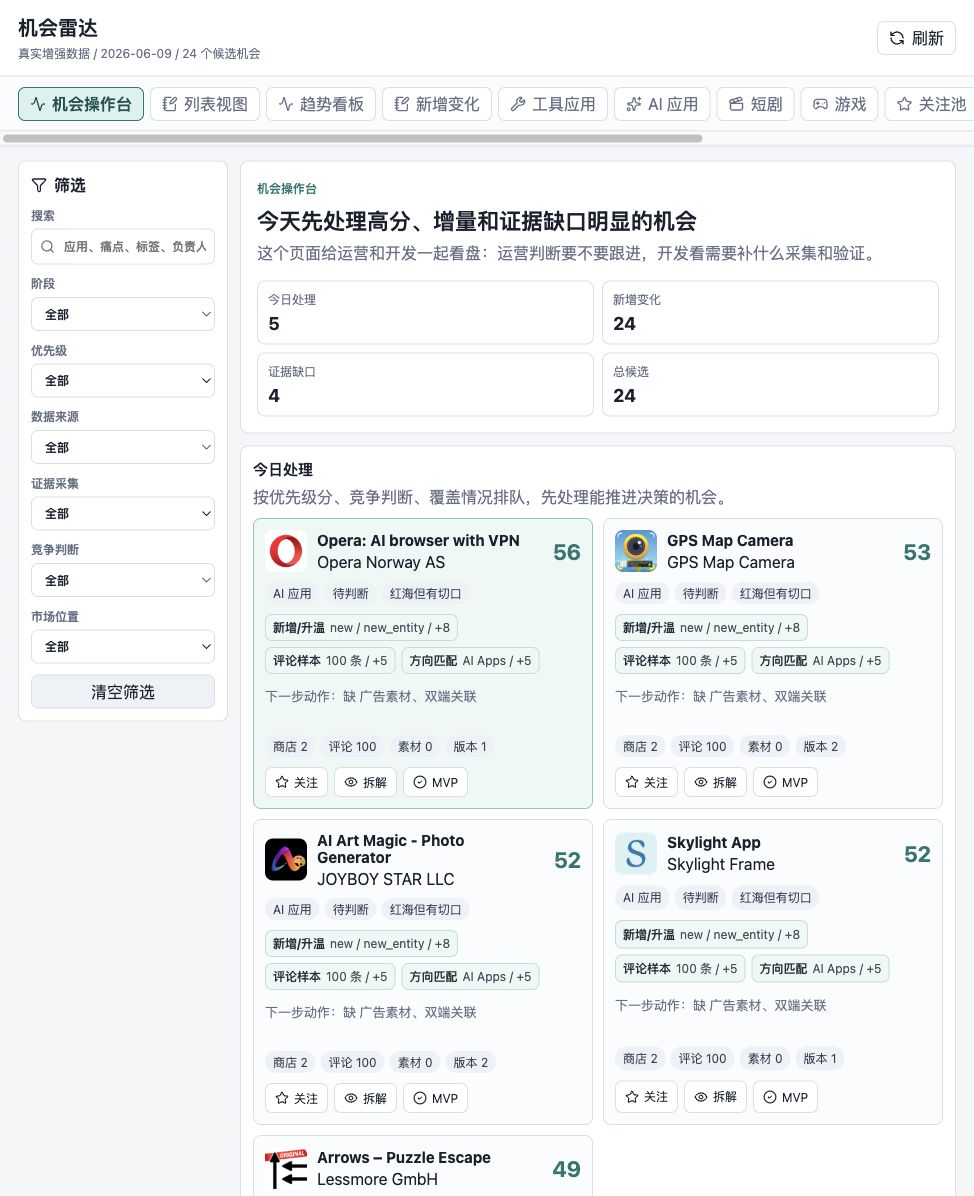This screenshot has width=974, height=1196.
Task: Click the 总候选 24 stat card
Action: 770,384
